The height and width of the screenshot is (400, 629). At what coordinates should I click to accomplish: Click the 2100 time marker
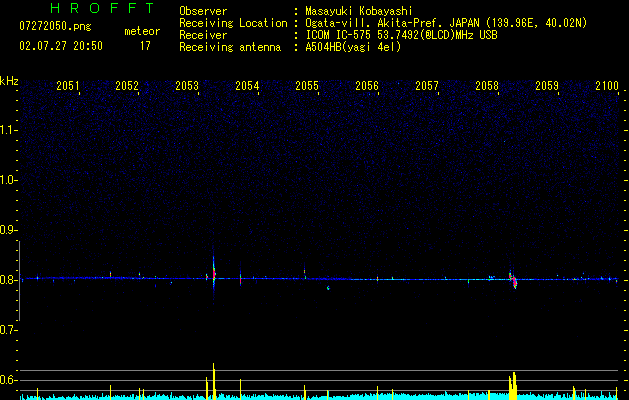coord(607,85)
